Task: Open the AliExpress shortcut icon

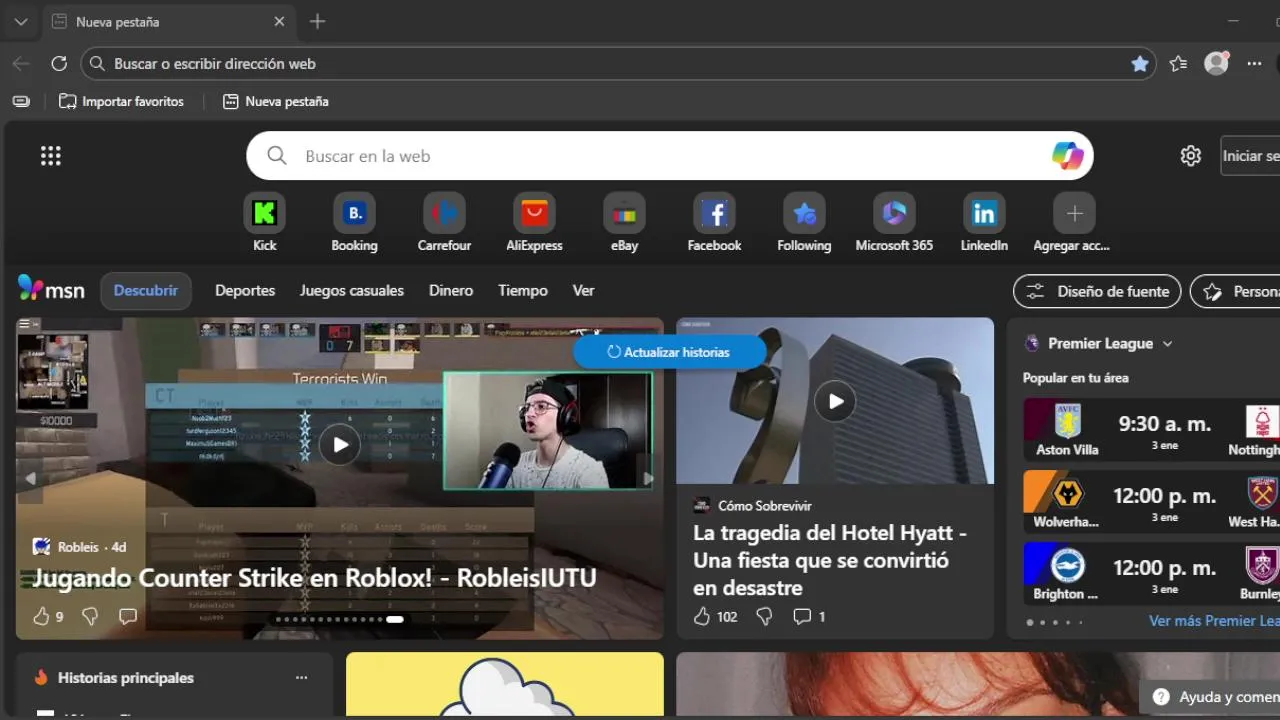Action: pyautogui.click(x=534, y=213)
